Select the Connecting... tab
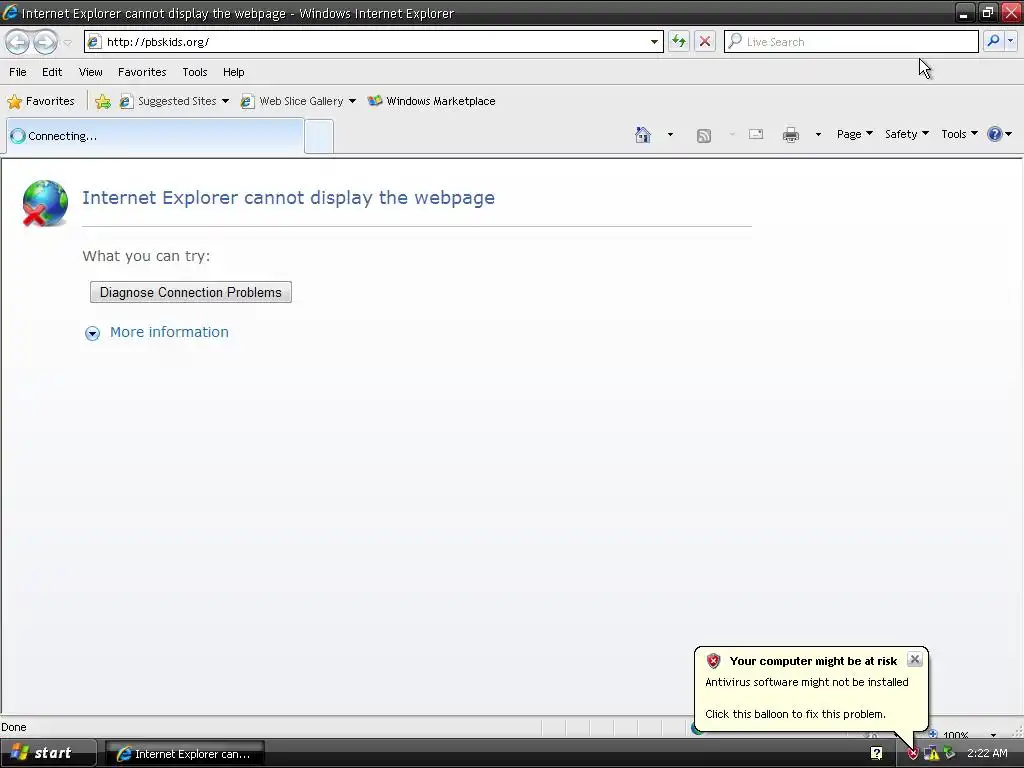The image size is (1024, 768). click(x=155, y=136)
